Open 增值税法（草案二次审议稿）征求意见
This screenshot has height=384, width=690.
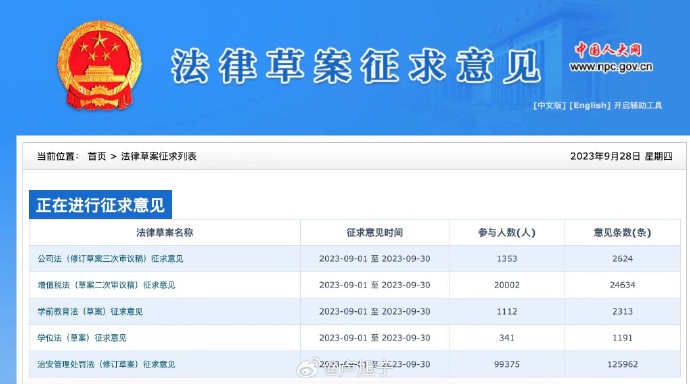106,285
